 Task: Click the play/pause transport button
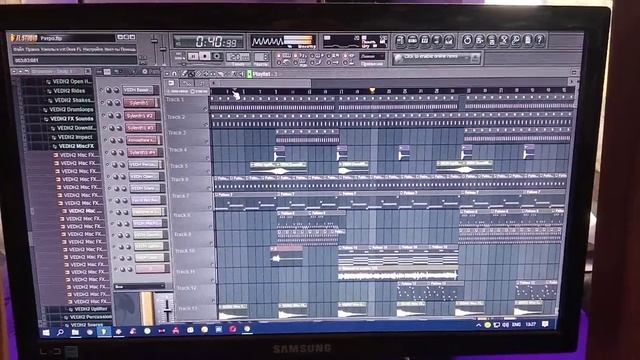(193, 56)
